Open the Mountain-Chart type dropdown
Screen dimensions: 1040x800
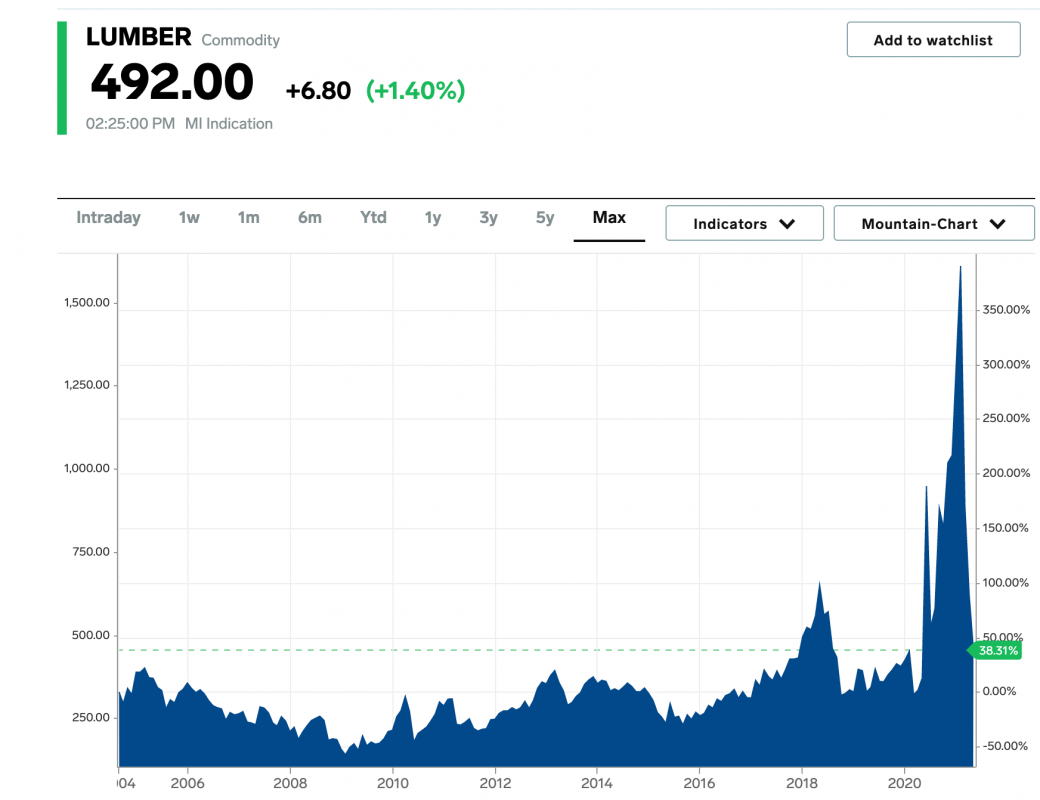(934, 224)
